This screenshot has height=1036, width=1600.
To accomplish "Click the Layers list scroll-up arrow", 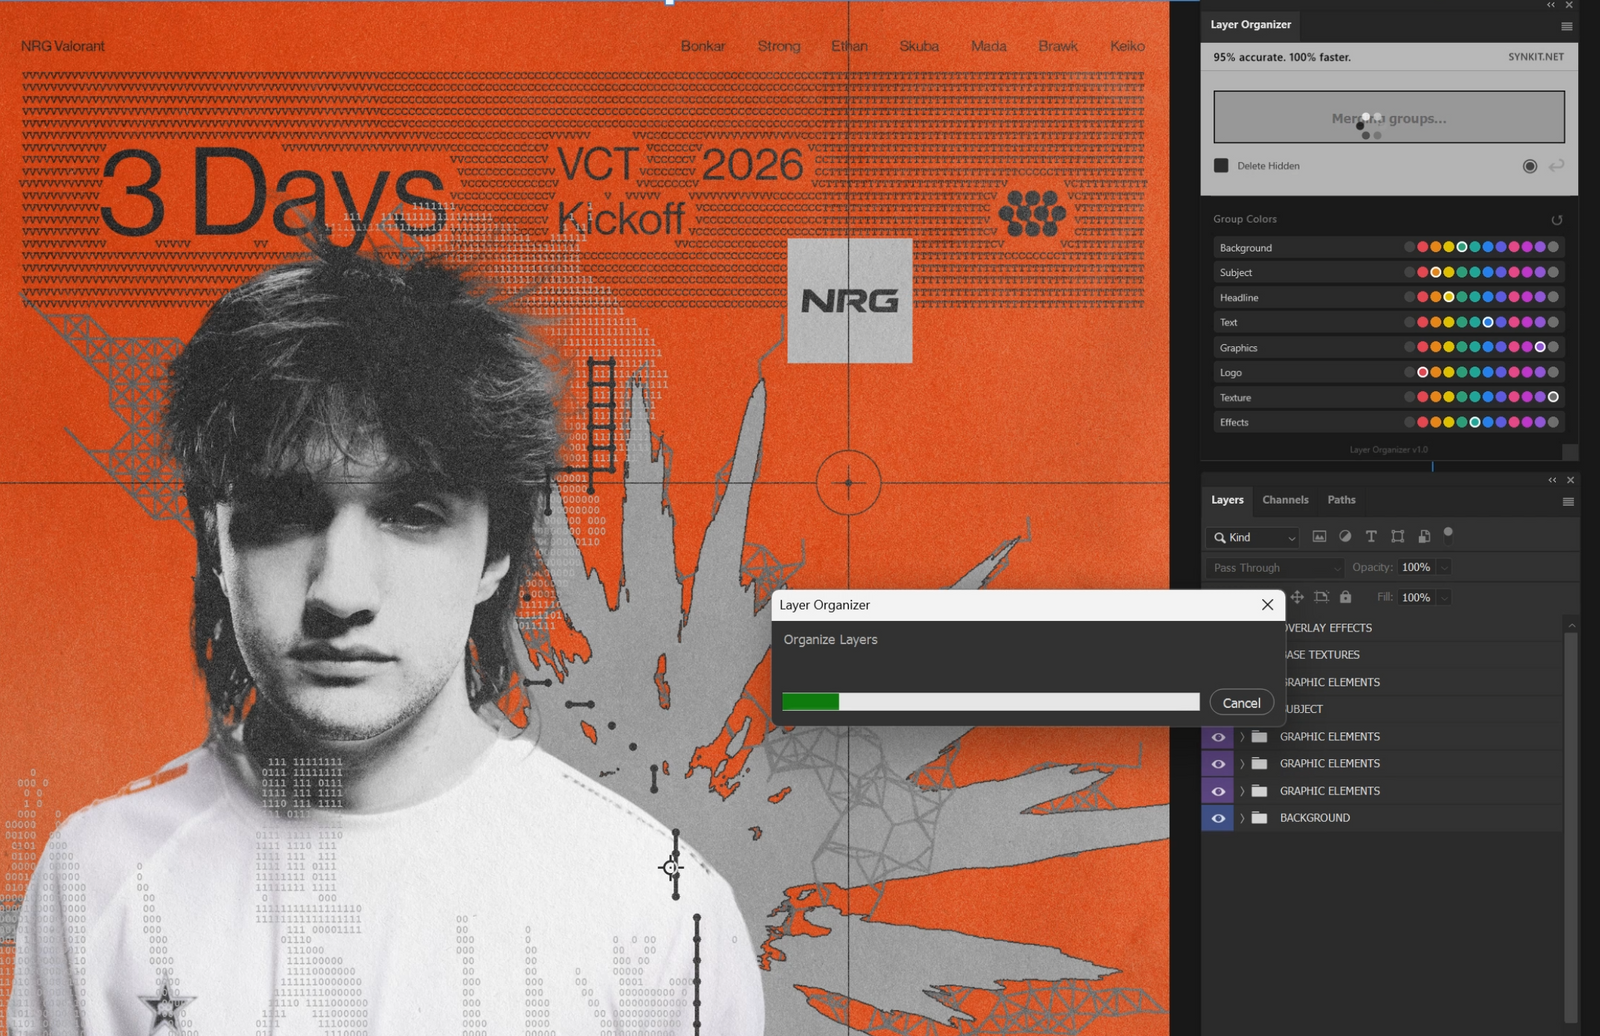I will [x=1571, y=625].
